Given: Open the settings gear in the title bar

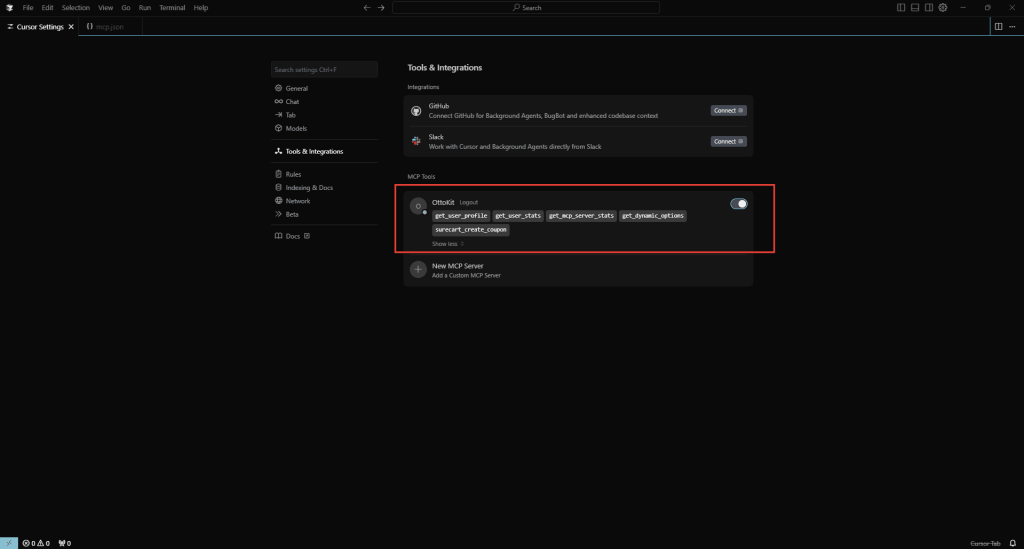Looking at the screenshot, I should pyautogui.click(x=942, y=7).
